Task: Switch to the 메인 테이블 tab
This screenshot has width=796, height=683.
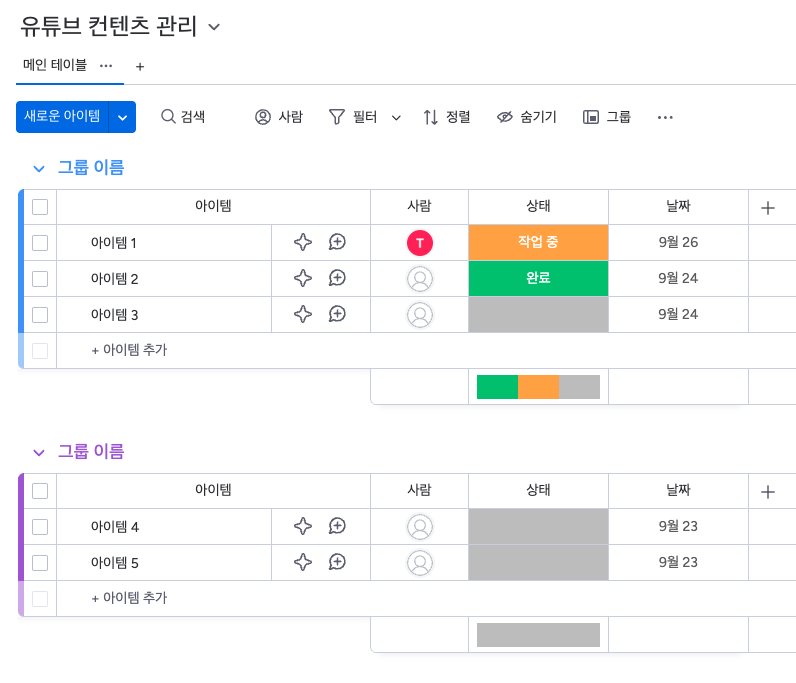Action: (x=55, y=65)
